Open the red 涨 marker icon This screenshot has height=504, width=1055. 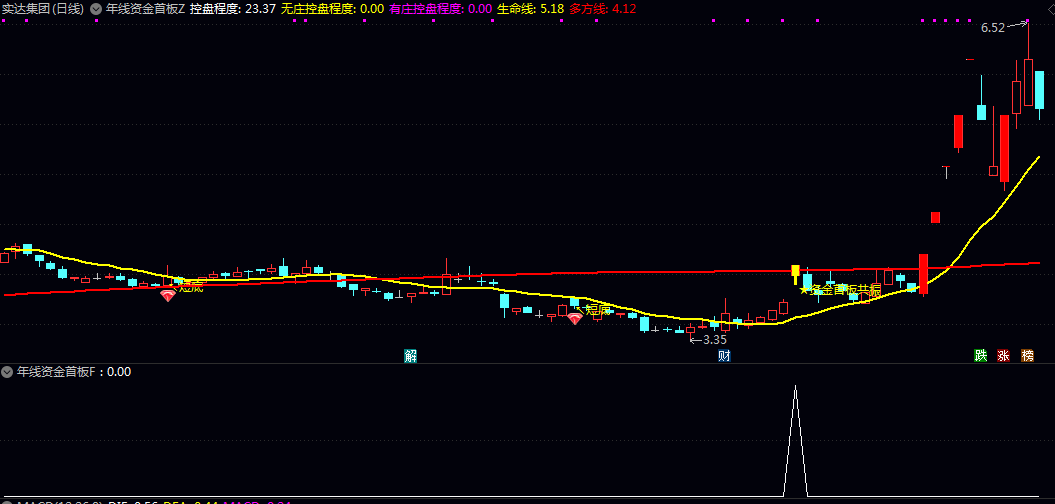1003,356
